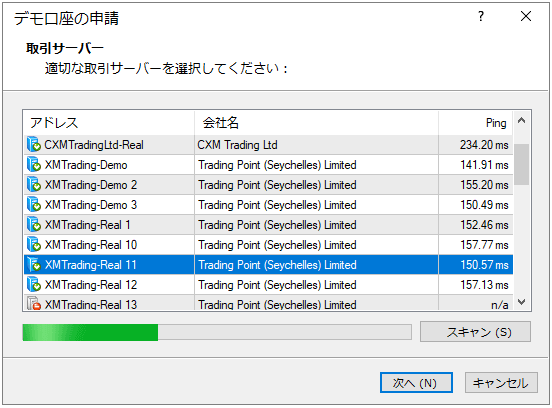552x408 pixels.
Task: Click the 157.77 ms ping value
Action: 484,245
